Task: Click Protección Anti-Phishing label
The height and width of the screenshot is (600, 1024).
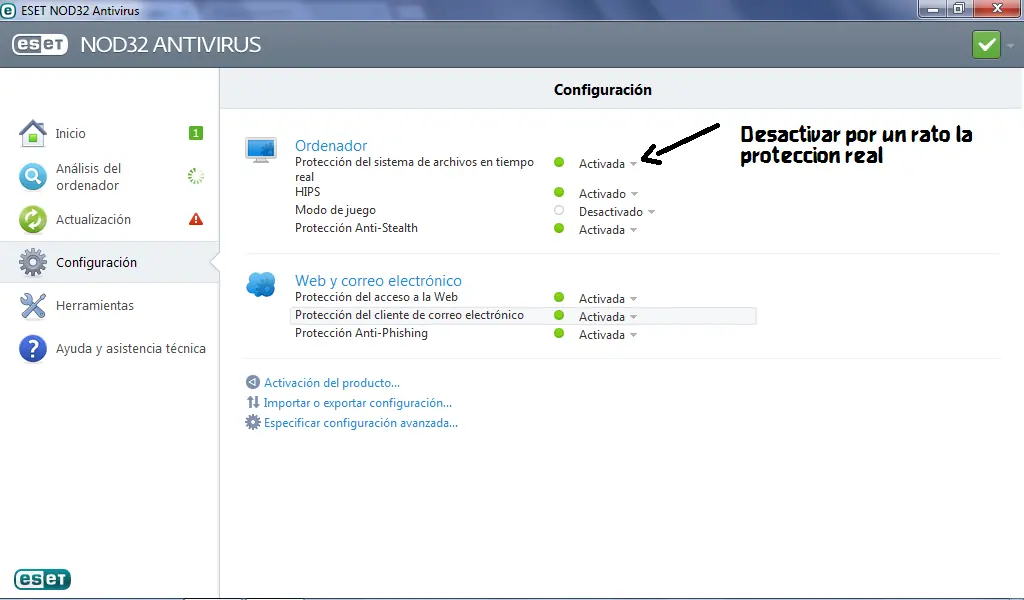Action: (361, 333)
